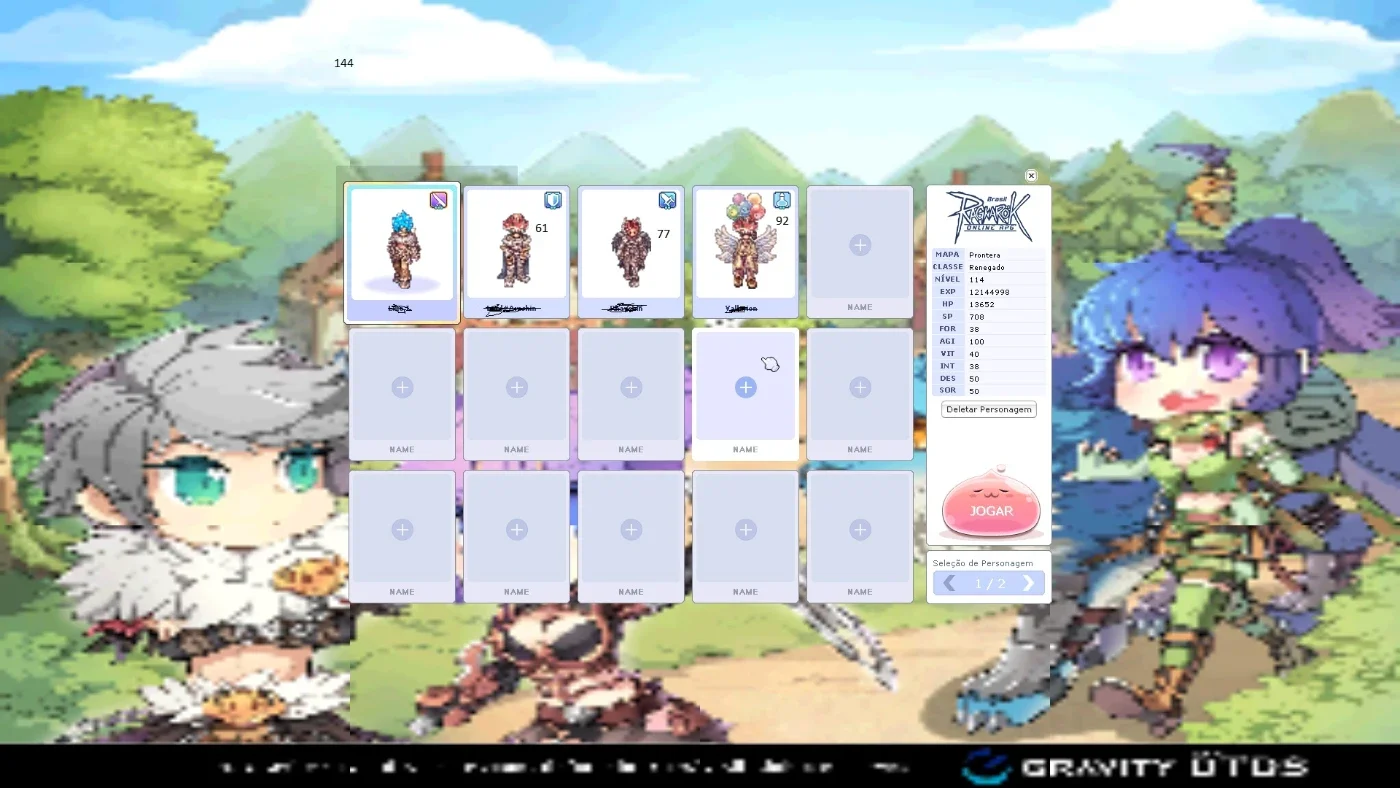Close the character info panel with X

pyautogui.click(x=1031, y=176)
